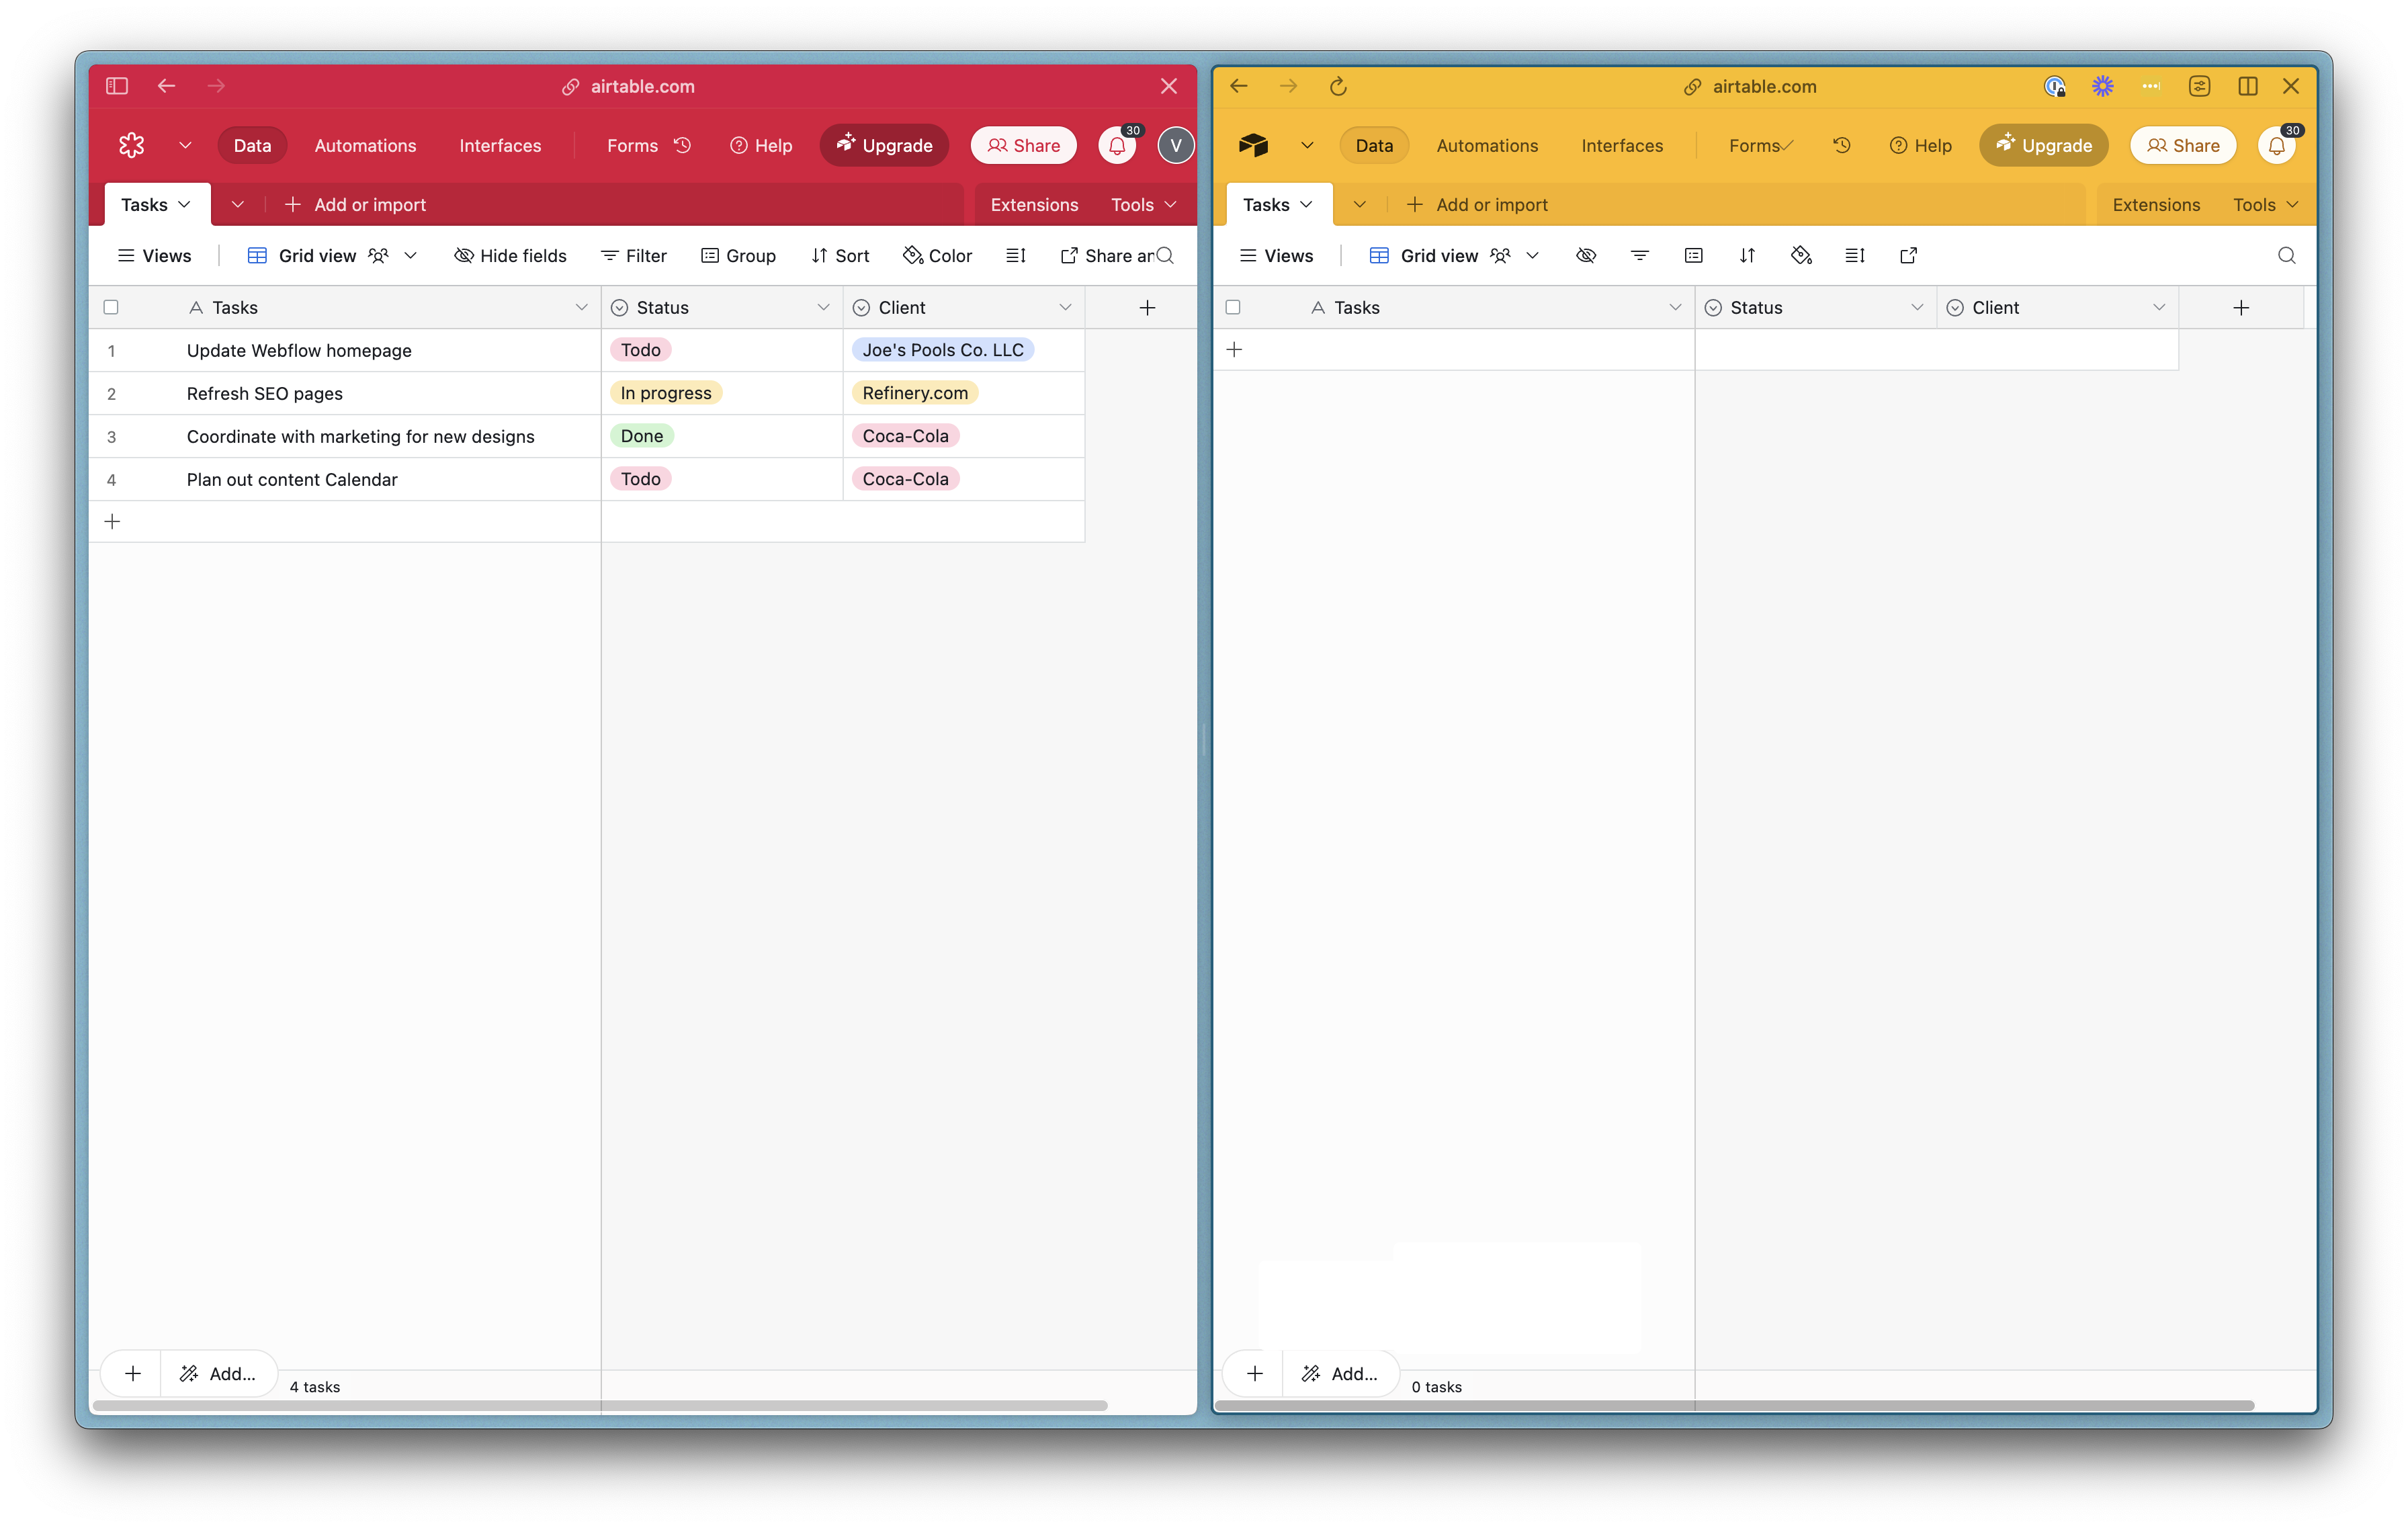The image size is (2408, 1528).
Task: Click the Update Webflow homepage task cell
Action: point(299,351)
